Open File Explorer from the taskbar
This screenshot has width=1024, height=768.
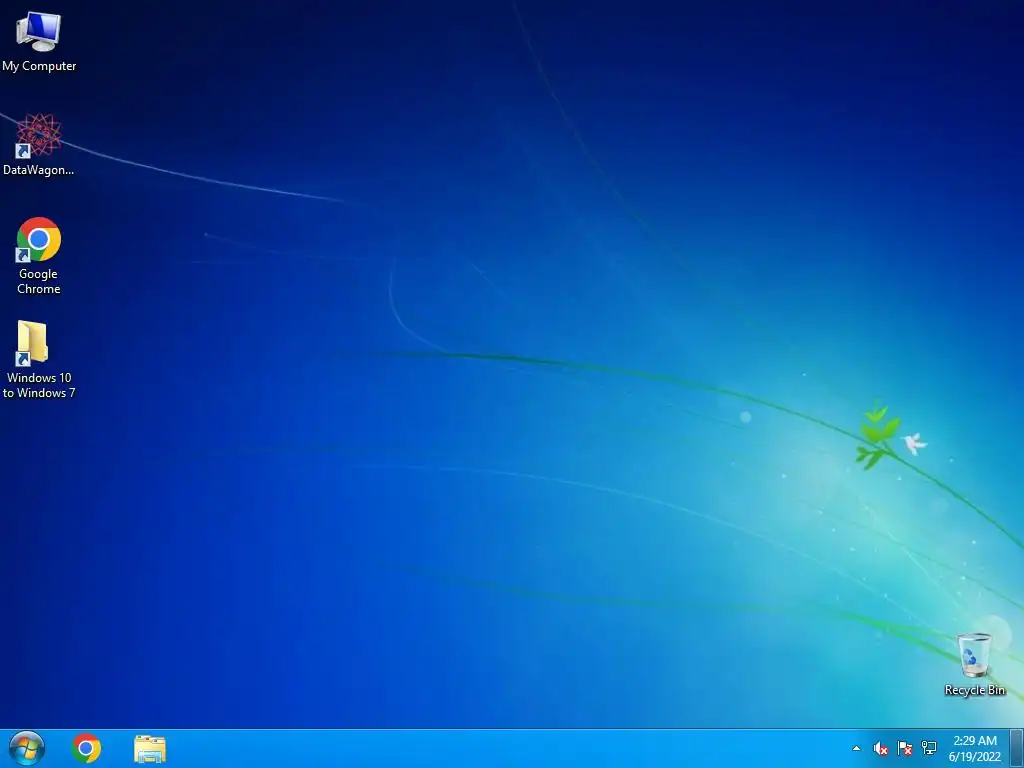click(150, 748)
